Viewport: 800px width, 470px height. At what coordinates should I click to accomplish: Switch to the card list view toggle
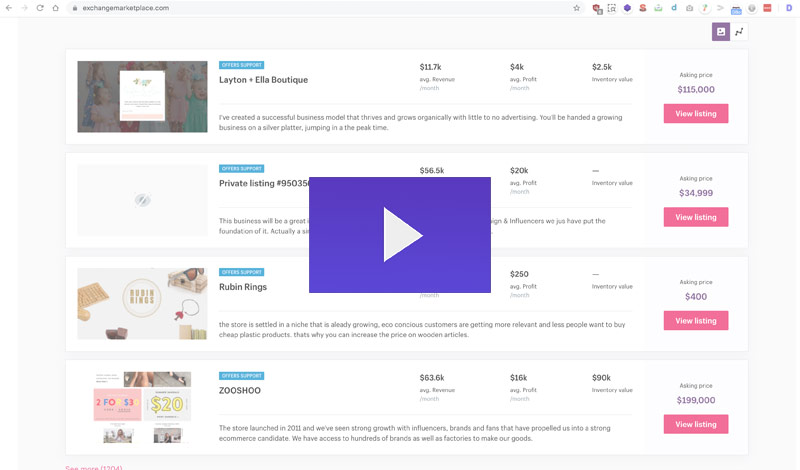[x=721, y=32]
